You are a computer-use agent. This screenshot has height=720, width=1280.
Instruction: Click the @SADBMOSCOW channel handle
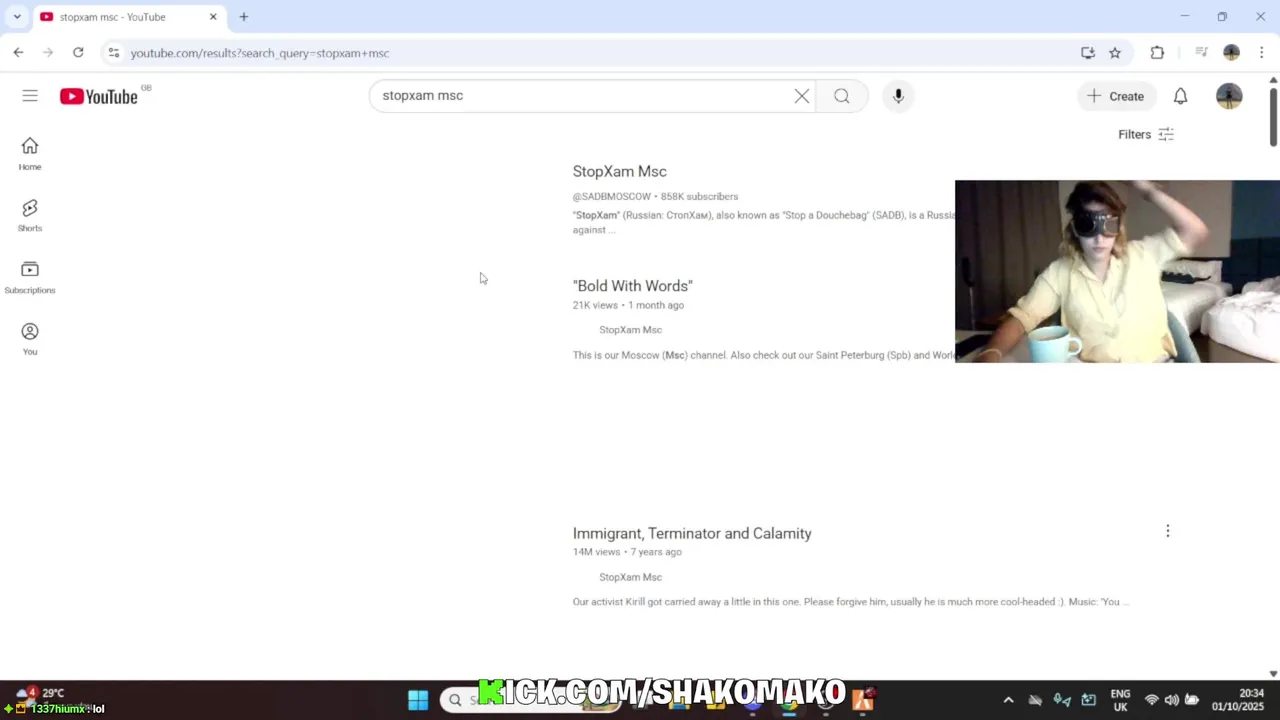click(x=611, y=196)
